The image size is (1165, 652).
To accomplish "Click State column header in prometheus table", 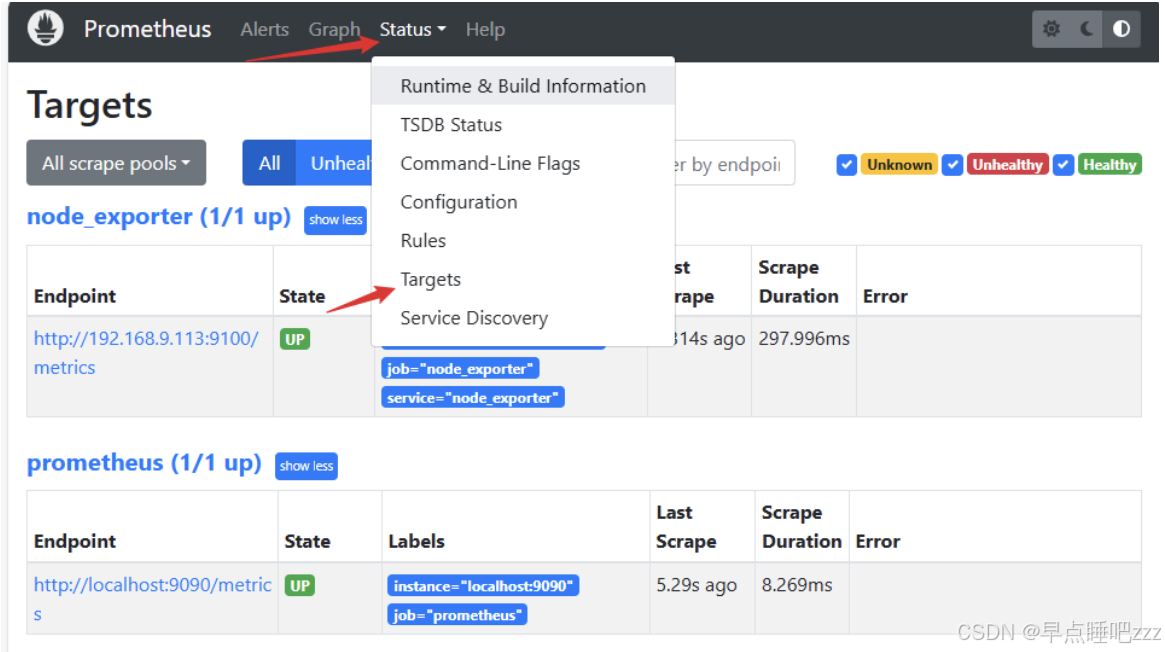I will (307, 541).
